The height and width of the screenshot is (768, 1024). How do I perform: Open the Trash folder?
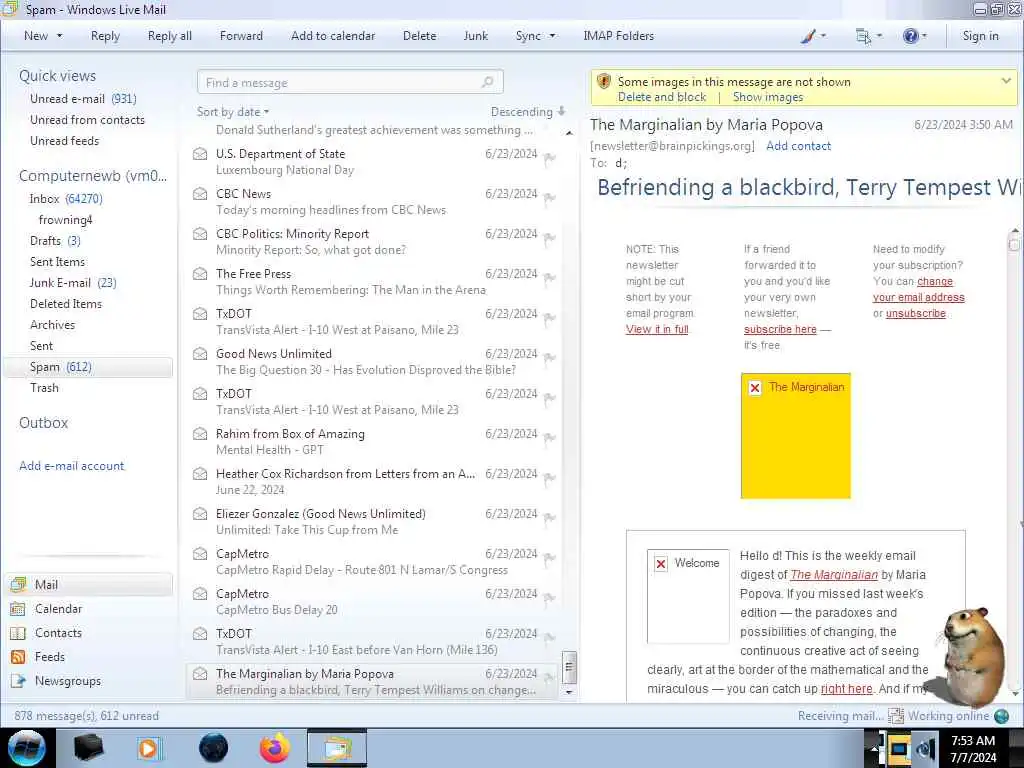[44, 388]
